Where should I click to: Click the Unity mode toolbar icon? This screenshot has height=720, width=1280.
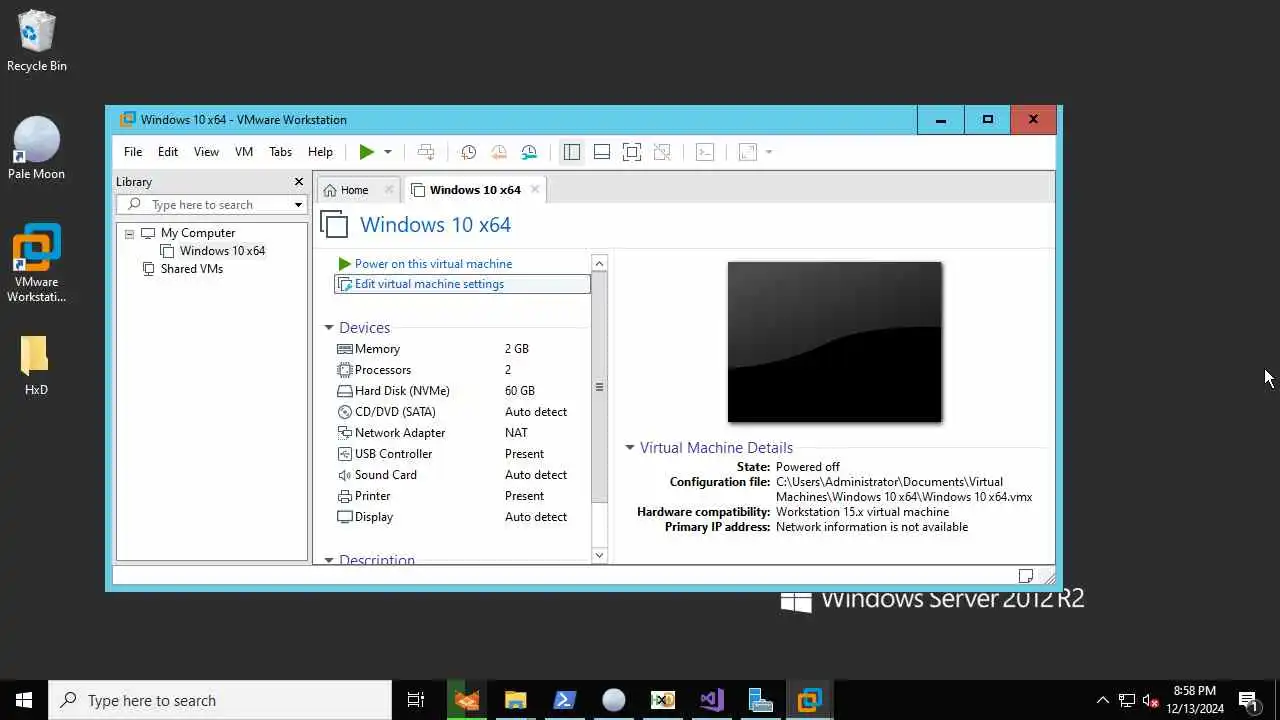click(x=662, y=152)
